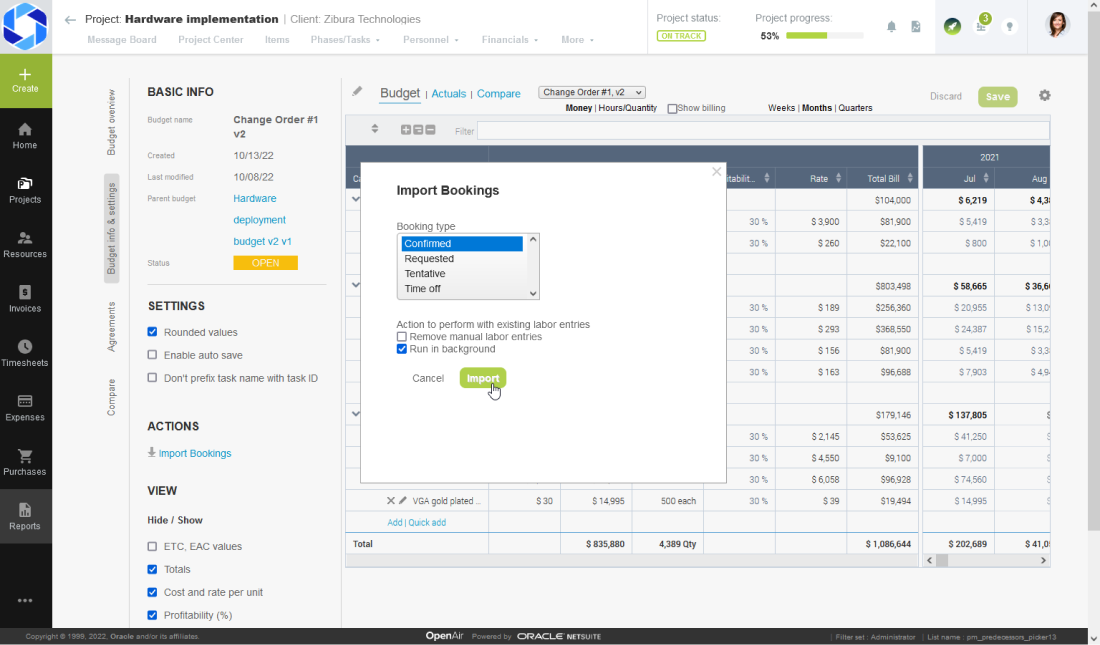
Task: Click the lightbulb tips icon
Action: click(x=1009, y=27)
